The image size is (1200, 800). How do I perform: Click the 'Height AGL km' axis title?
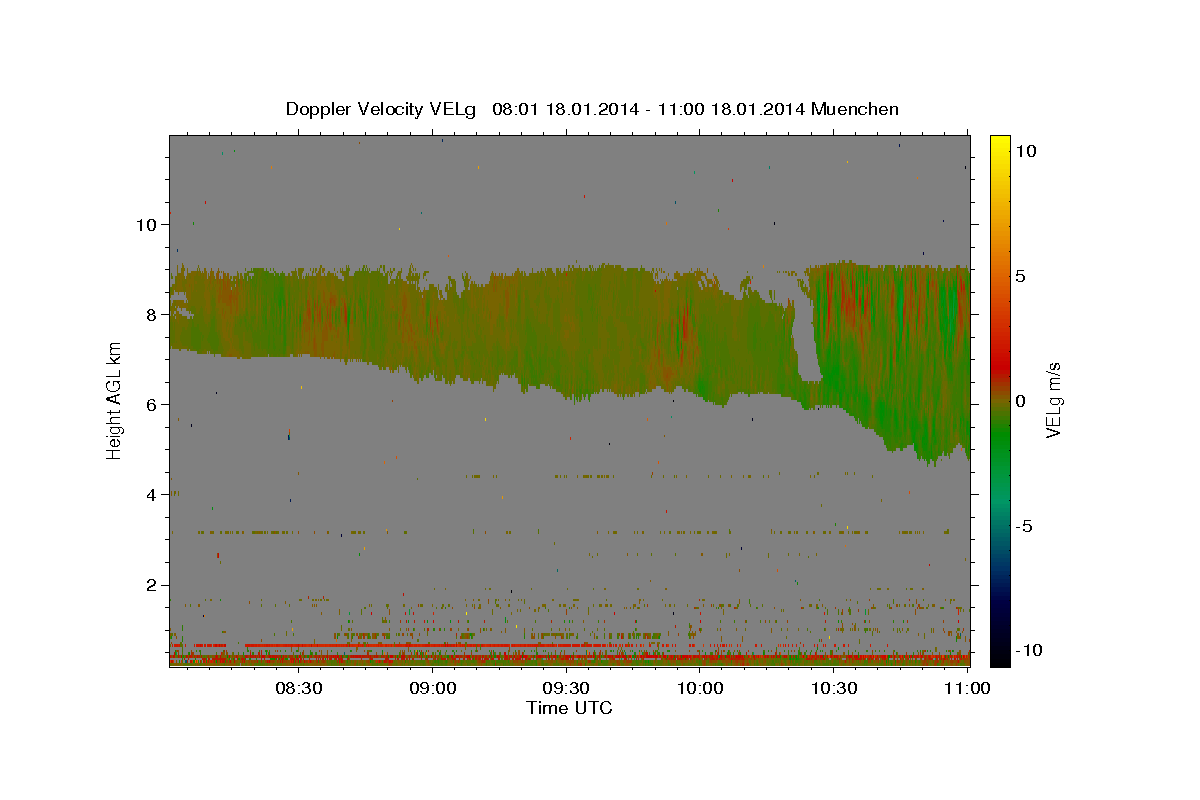pyautogui.click(x=115, y=401)
